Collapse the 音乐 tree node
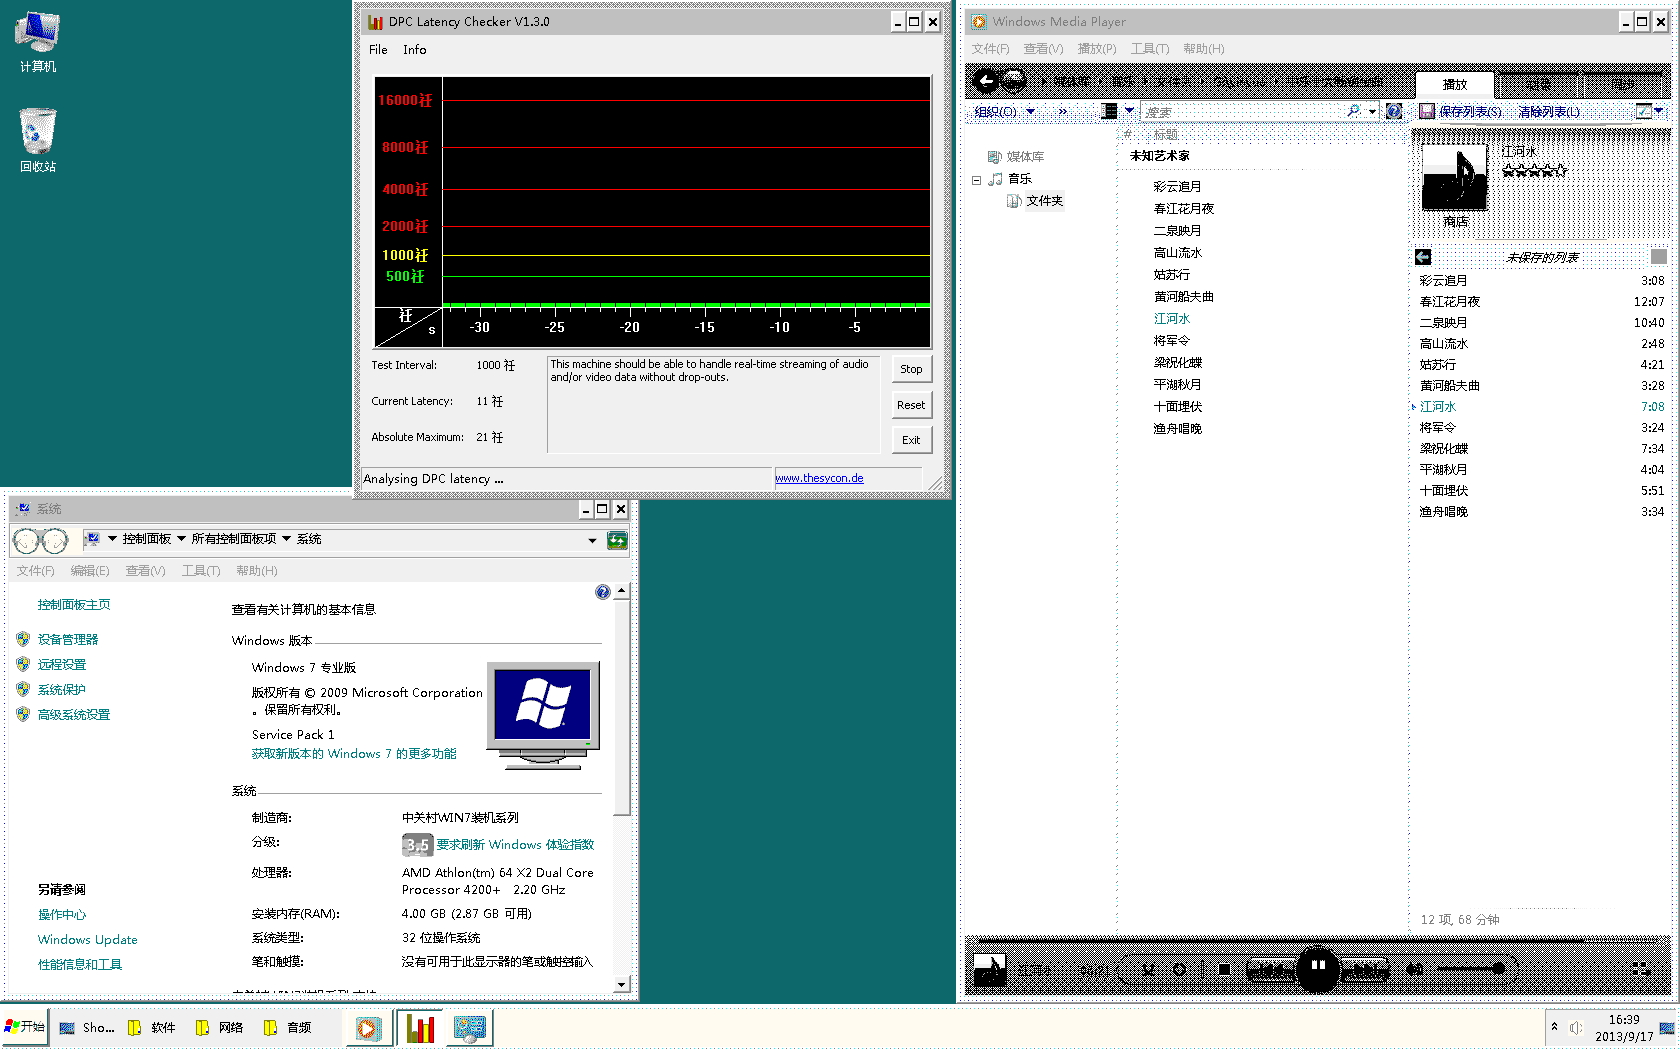 (x=976, y=180)
